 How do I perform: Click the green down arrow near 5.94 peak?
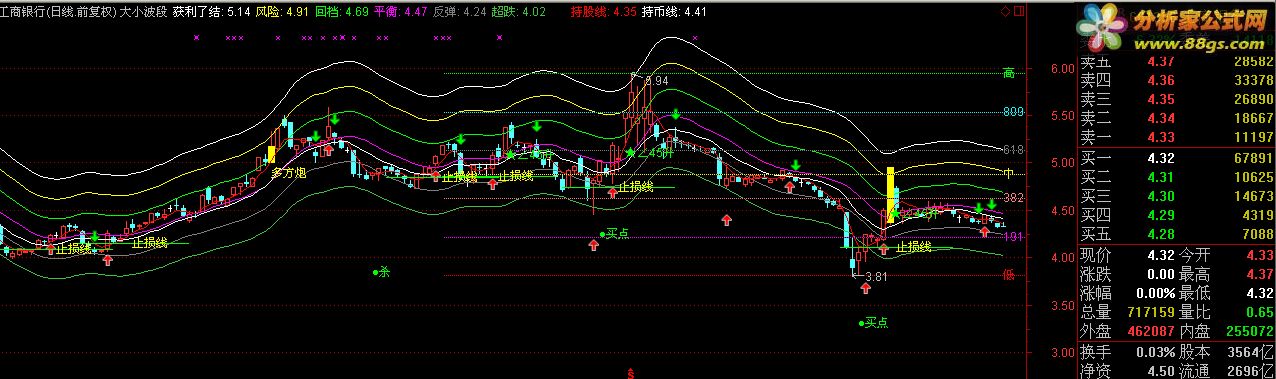pyautogui.click(x=676, y=115)
